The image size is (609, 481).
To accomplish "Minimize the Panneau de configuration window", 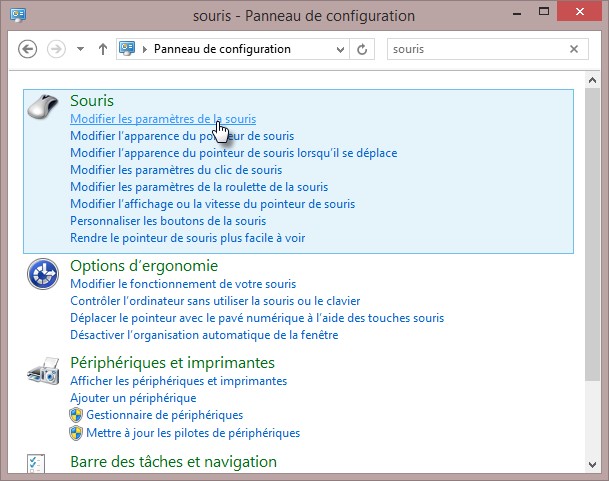I will coord(517,13).
